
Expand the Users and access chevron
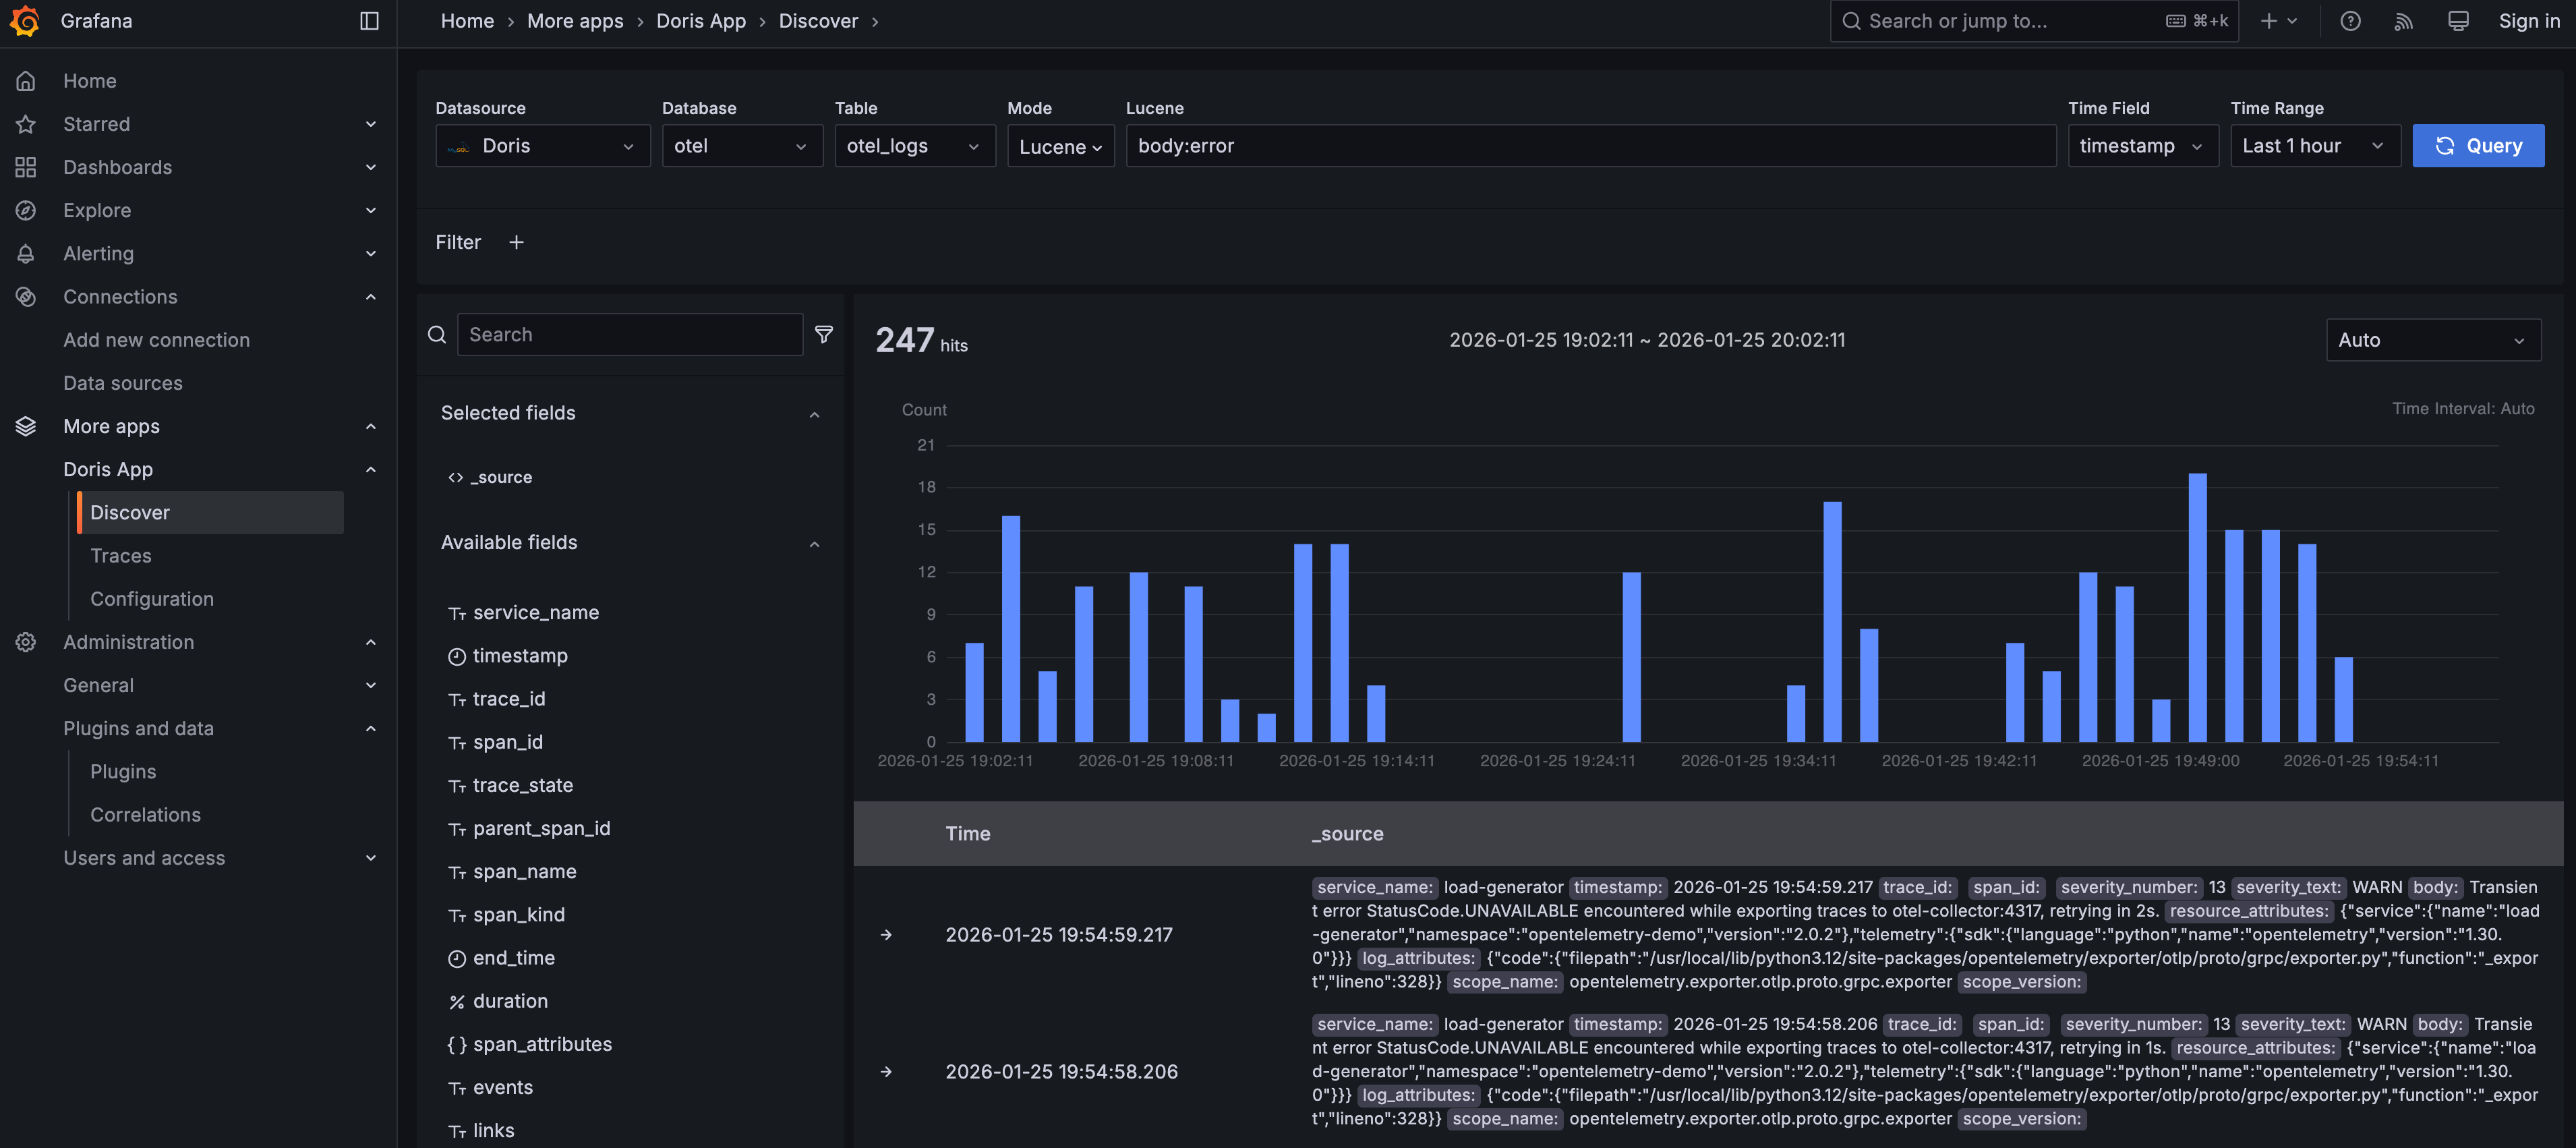point(371,858)
